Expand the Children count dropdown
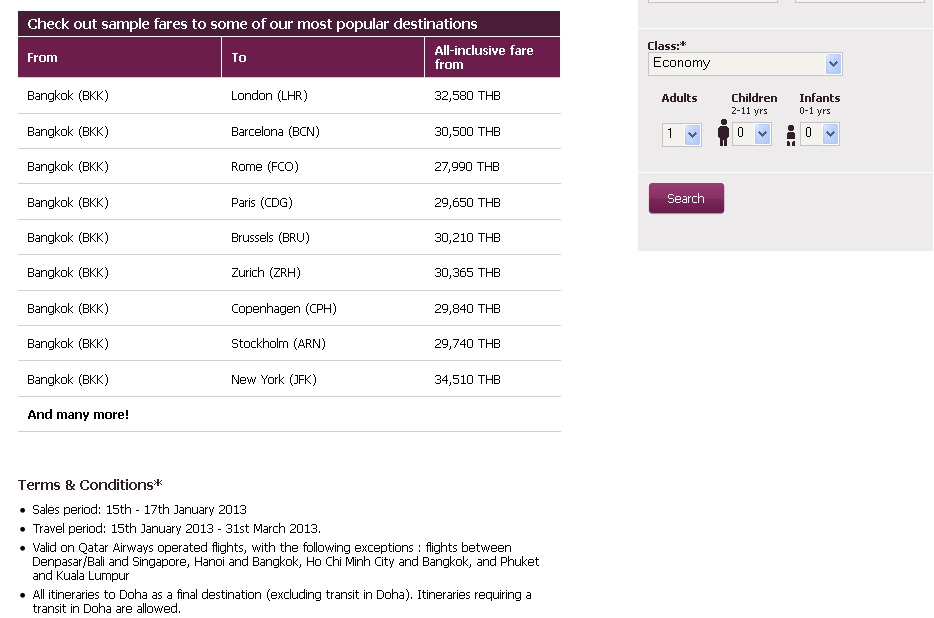 pos(752,134)
